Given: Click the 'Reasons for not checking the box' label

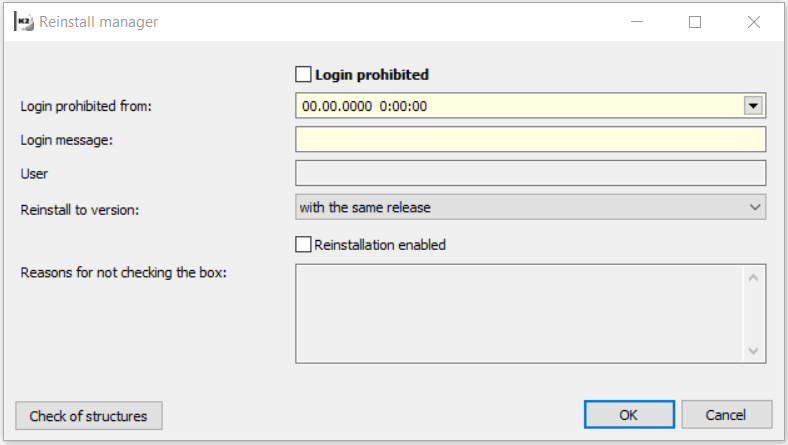Looking at the screenshot, I should coord(124,273).
